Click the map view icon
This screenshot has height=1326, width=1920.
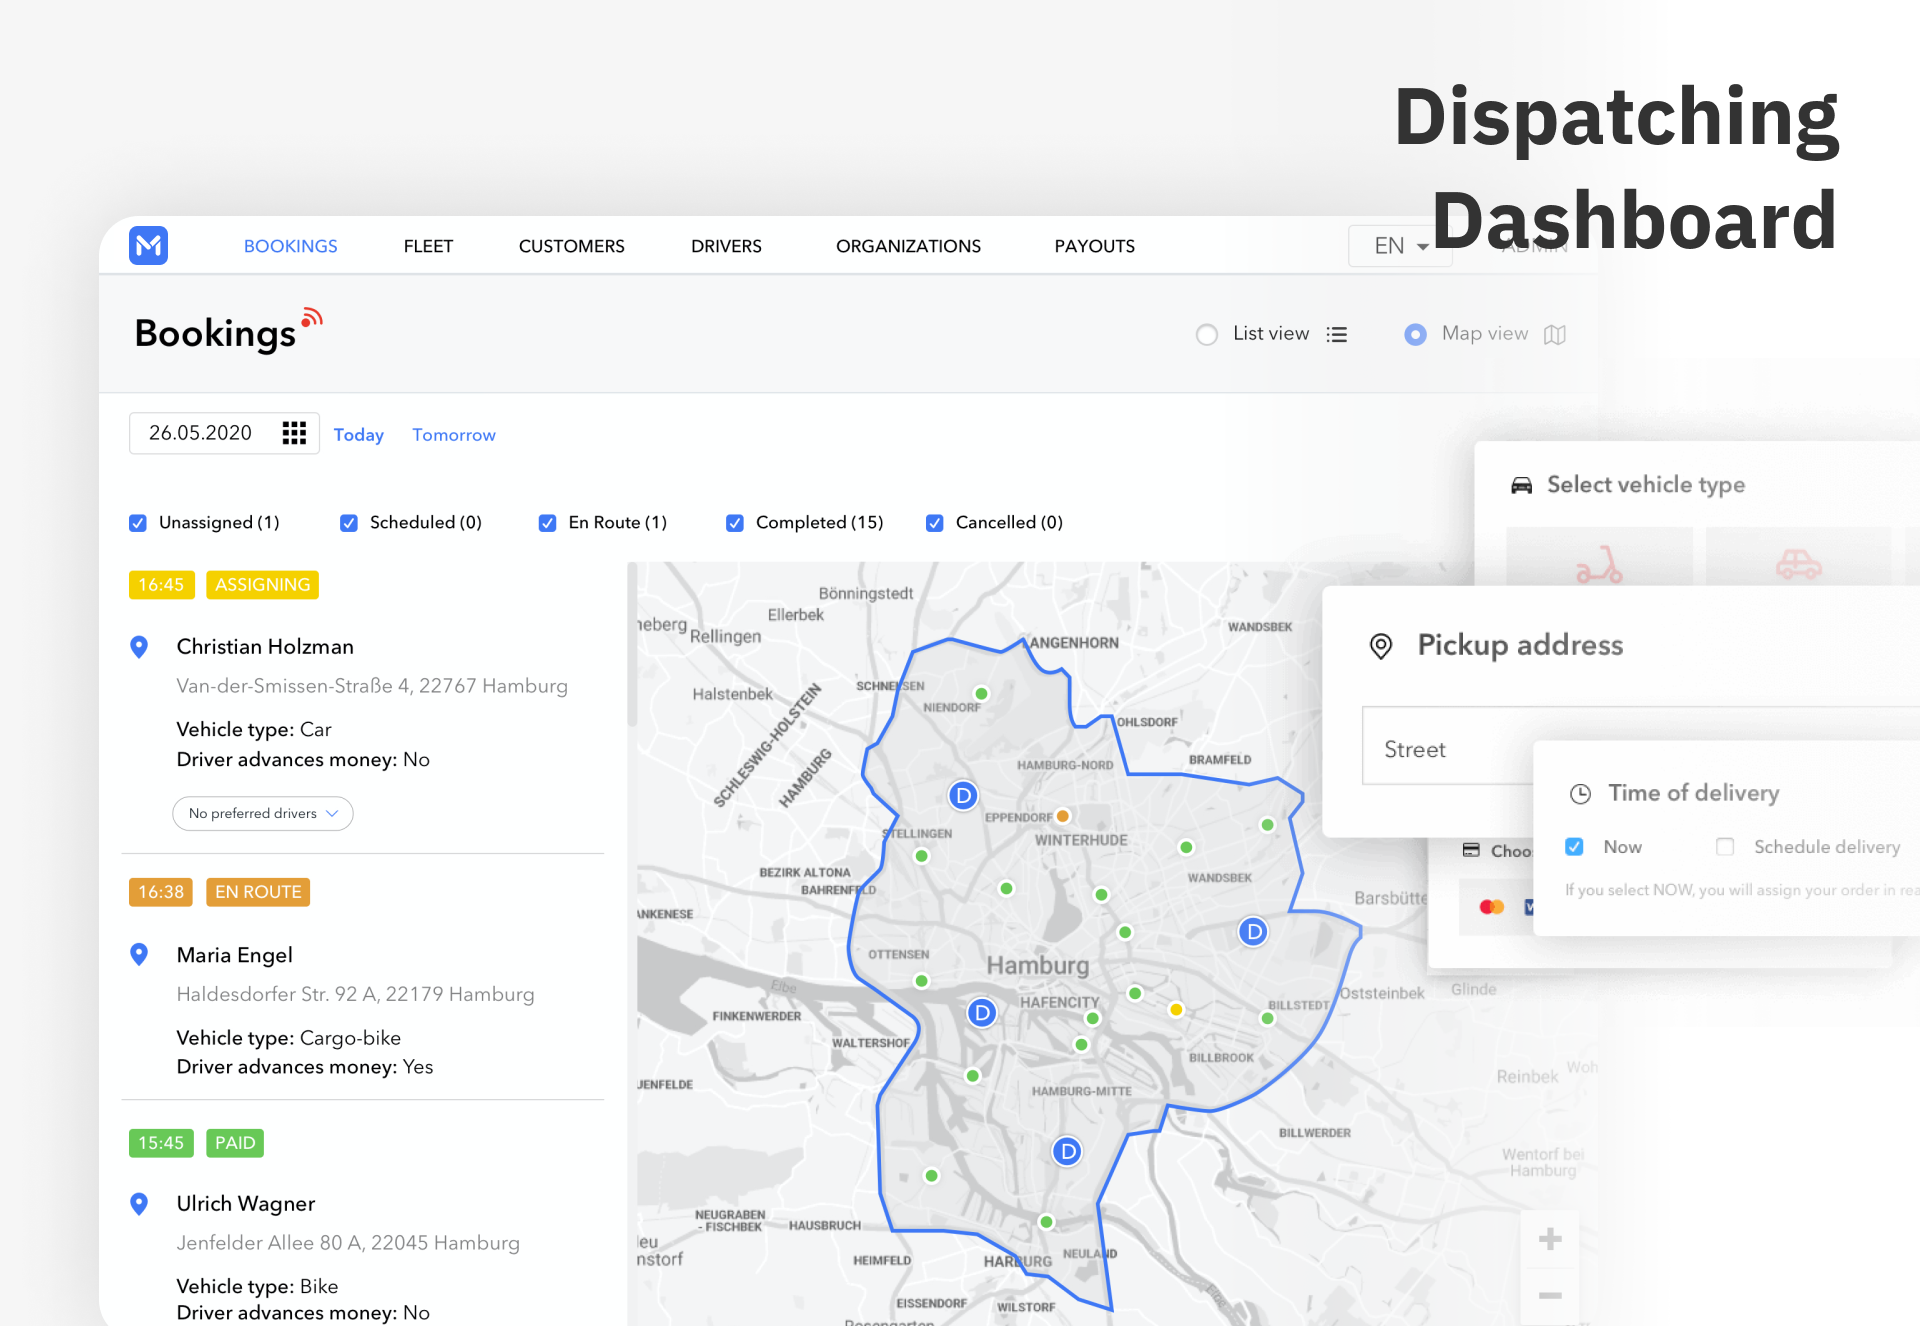pyautogui.click(x=1554, y=334)
